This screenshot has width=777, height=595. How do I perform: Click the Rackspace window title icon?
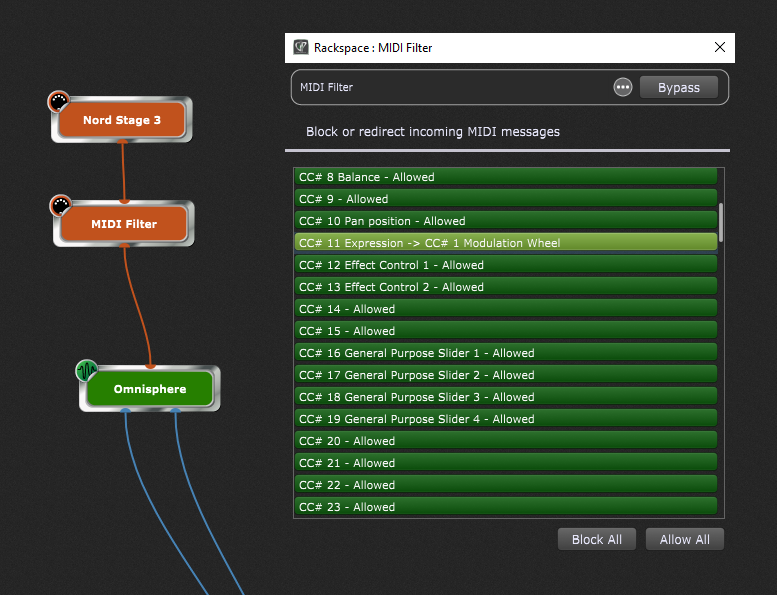pyautogui.click(x=301, y=48)
